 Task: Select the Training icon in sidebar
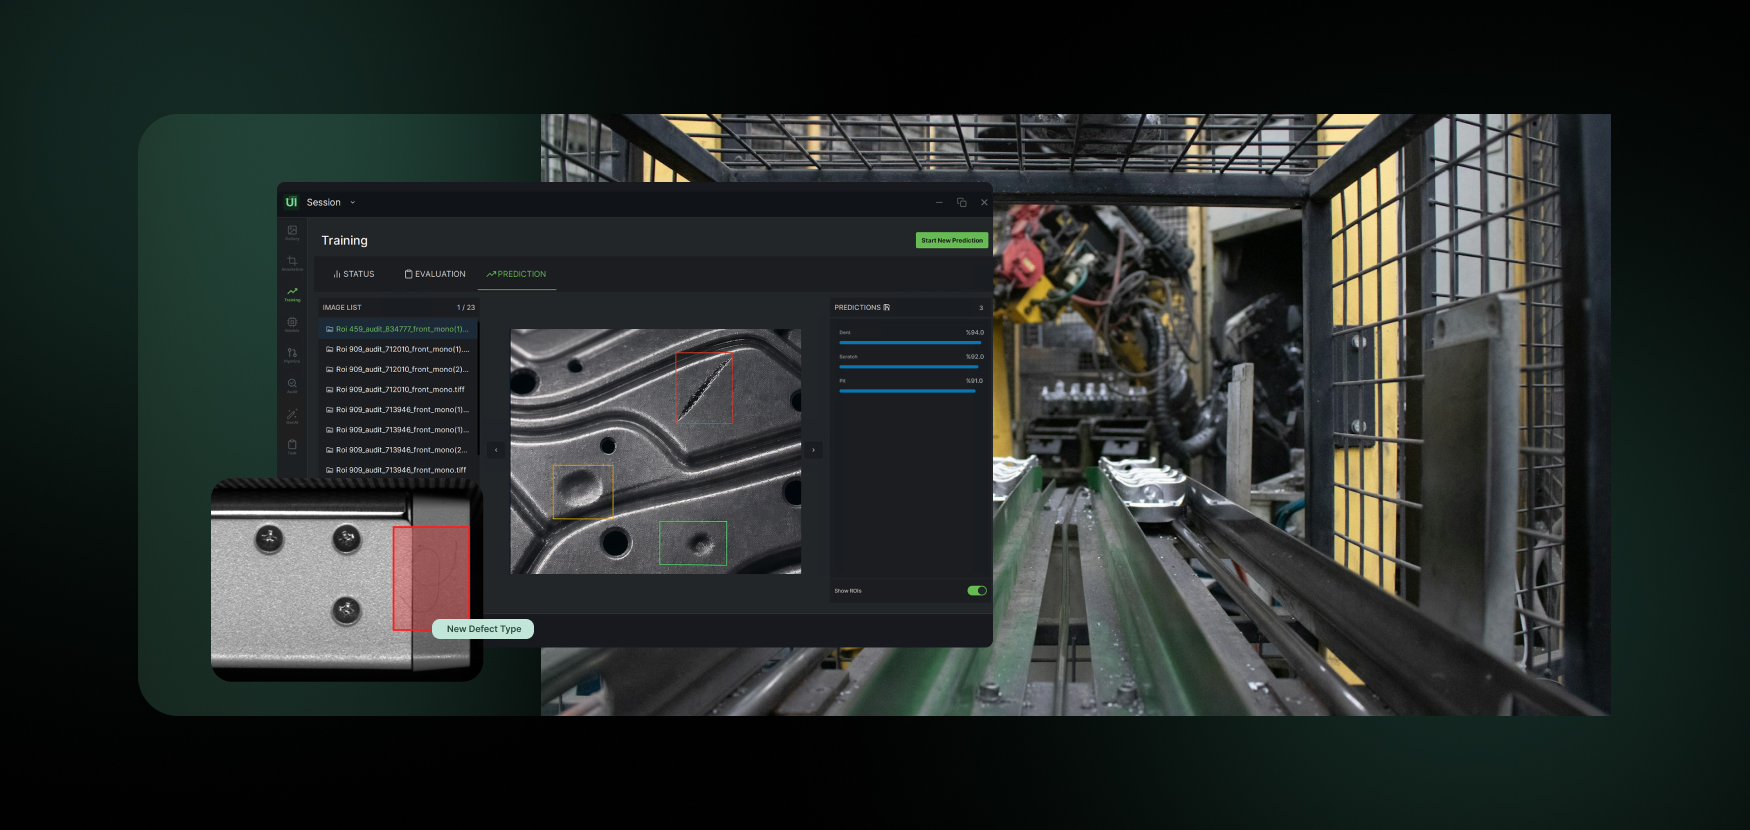click(x=292, y=293)
